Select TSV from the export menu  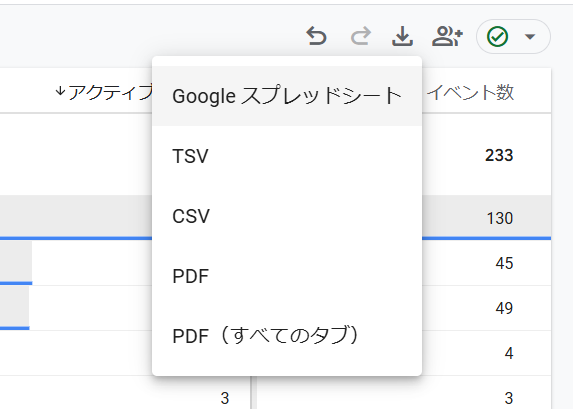pyautogui.click(x=287, y=156)
